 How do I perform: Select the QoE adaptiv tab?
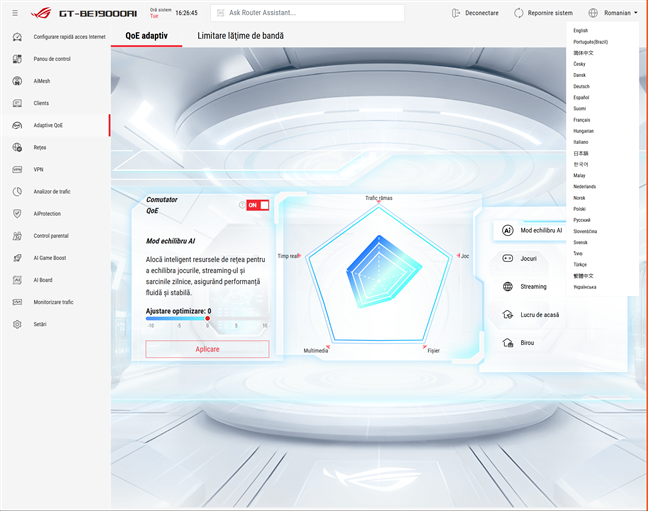coord(146,35)
